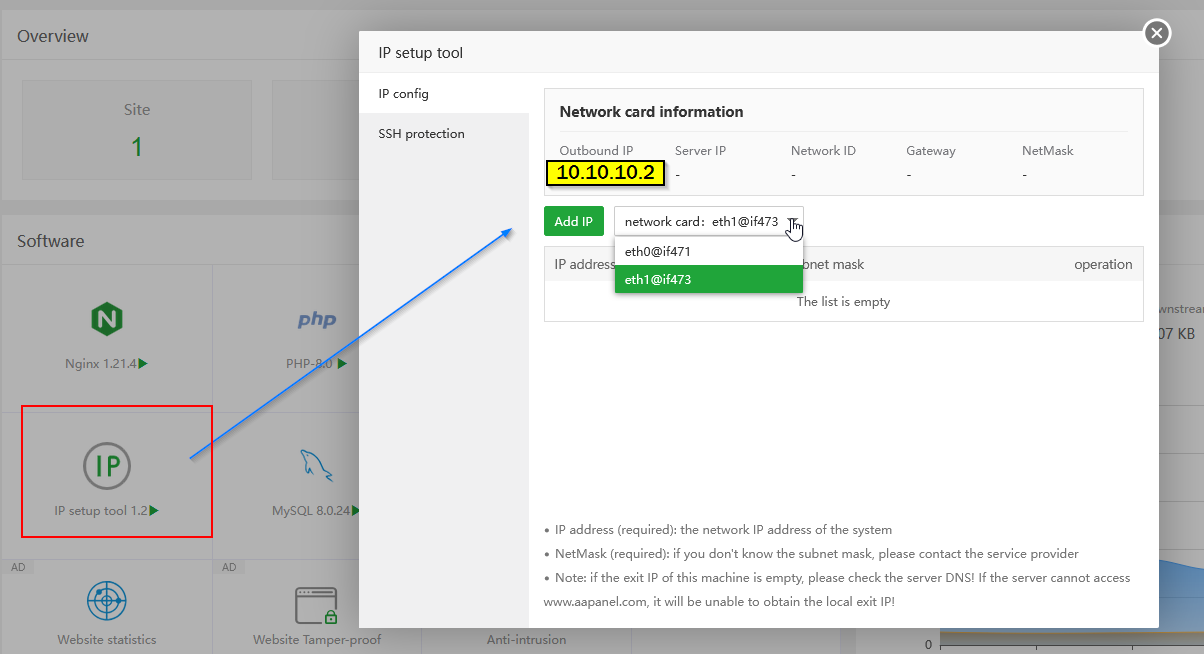
Task: Click the IP setup tool dialog title
Action: pyautogui.click(x=421, y=53)
